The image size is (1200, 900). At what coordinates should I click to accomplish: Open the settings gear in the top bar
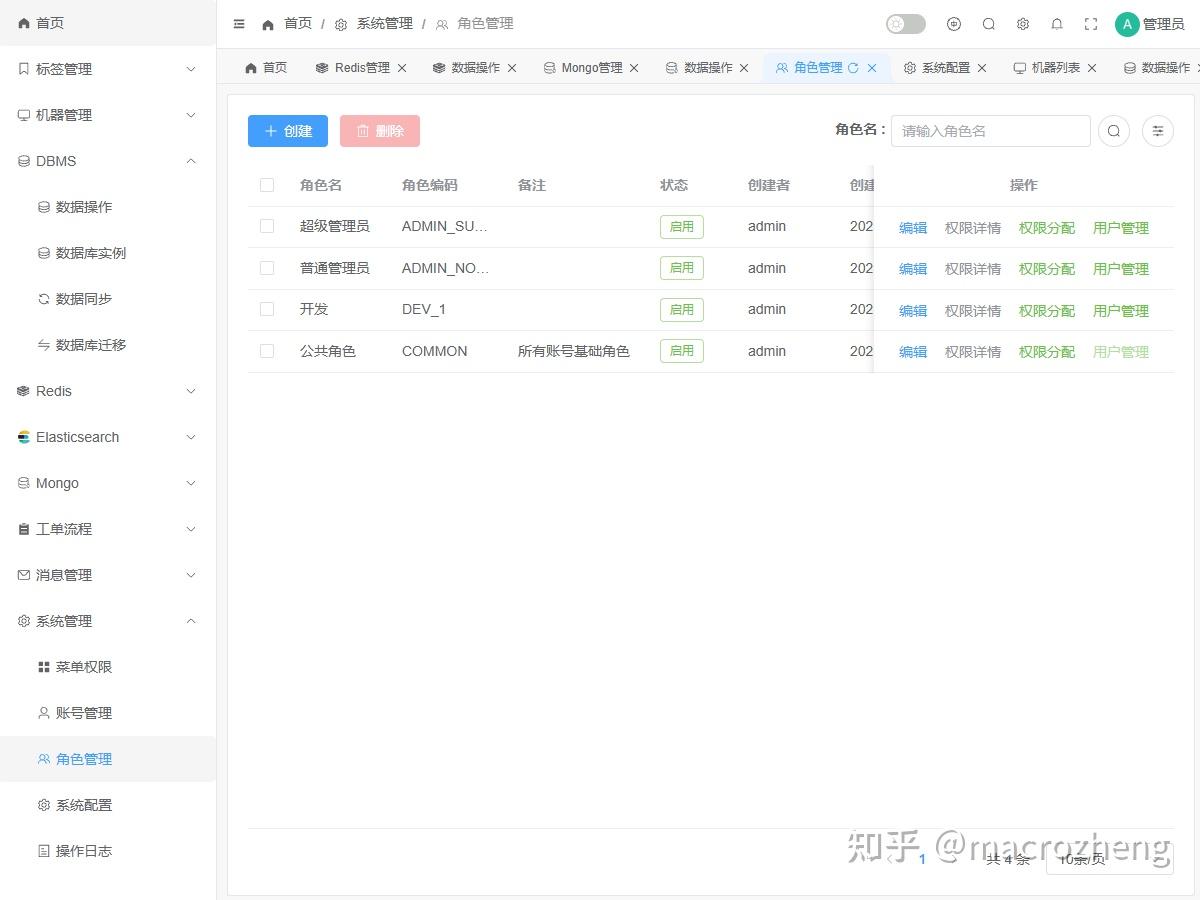pyautogui.click(x=1022, y=23)
